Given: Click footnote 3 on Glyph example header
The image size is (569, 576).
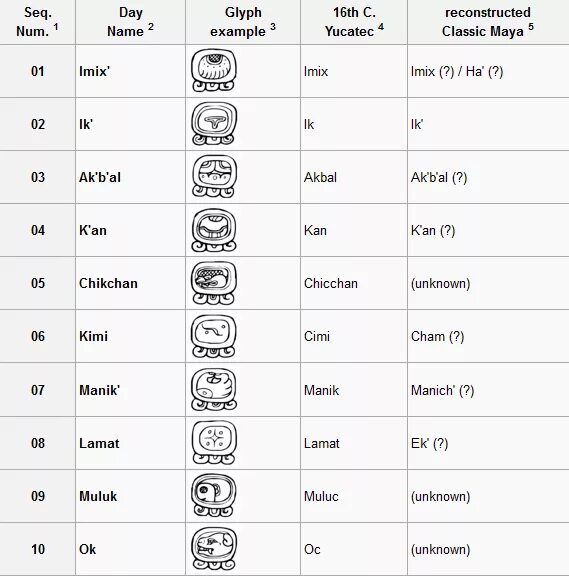Looking at the screenshot, I should tap(273, 27).
